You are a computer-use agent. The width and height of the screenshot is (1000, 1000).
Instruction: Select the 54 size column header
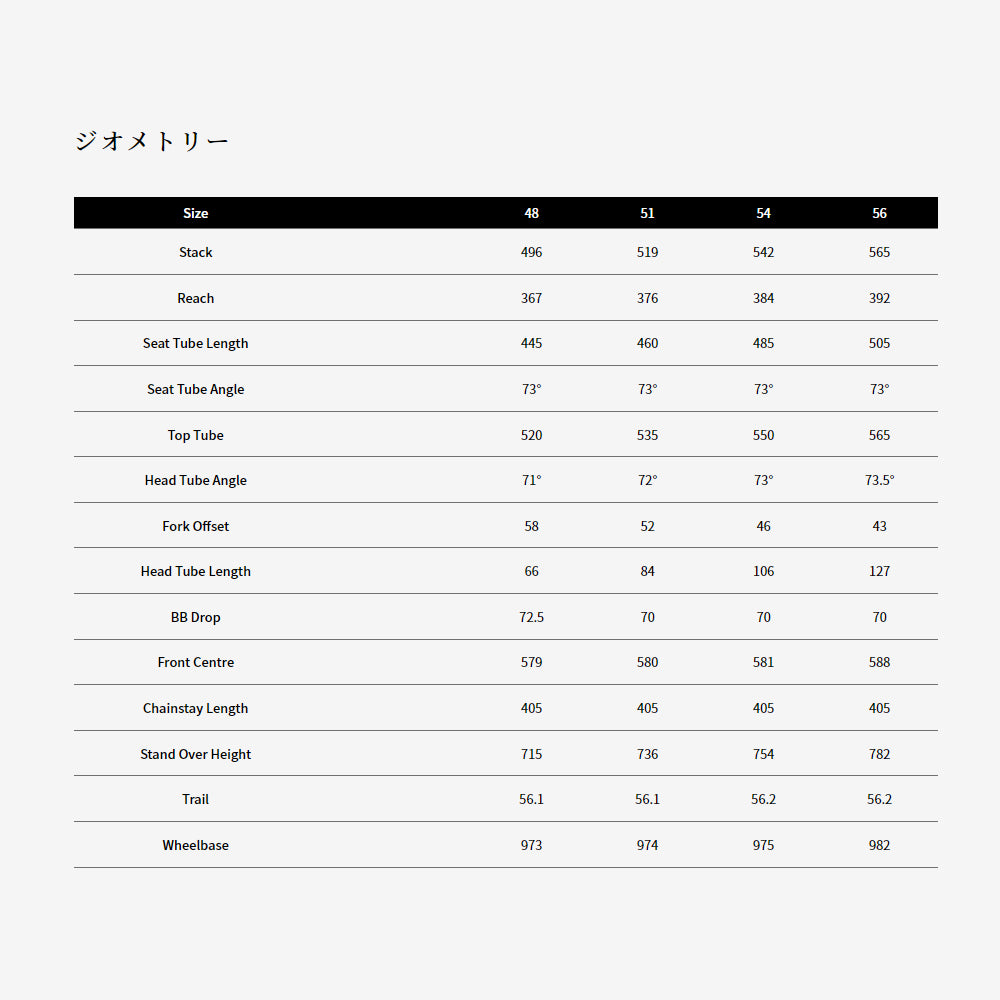(x=763, y=213)
